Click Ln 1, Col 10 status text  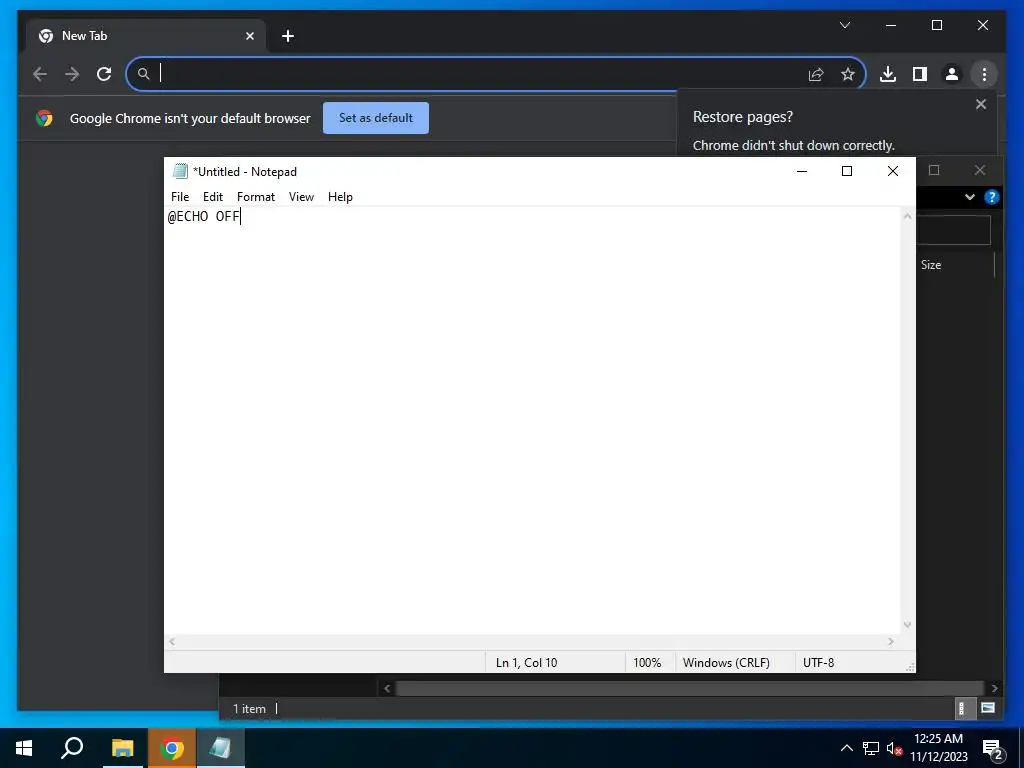point(526,662)
